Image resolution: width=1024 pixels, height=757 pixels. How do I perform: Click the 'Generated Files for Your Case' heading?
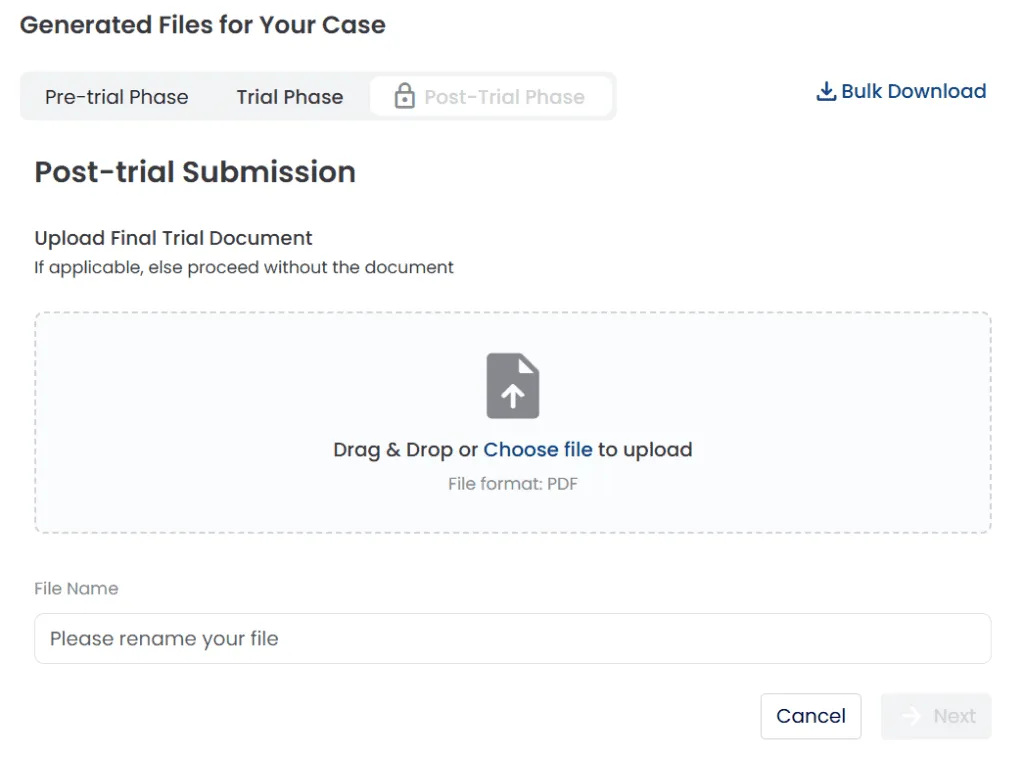[202, 25]
